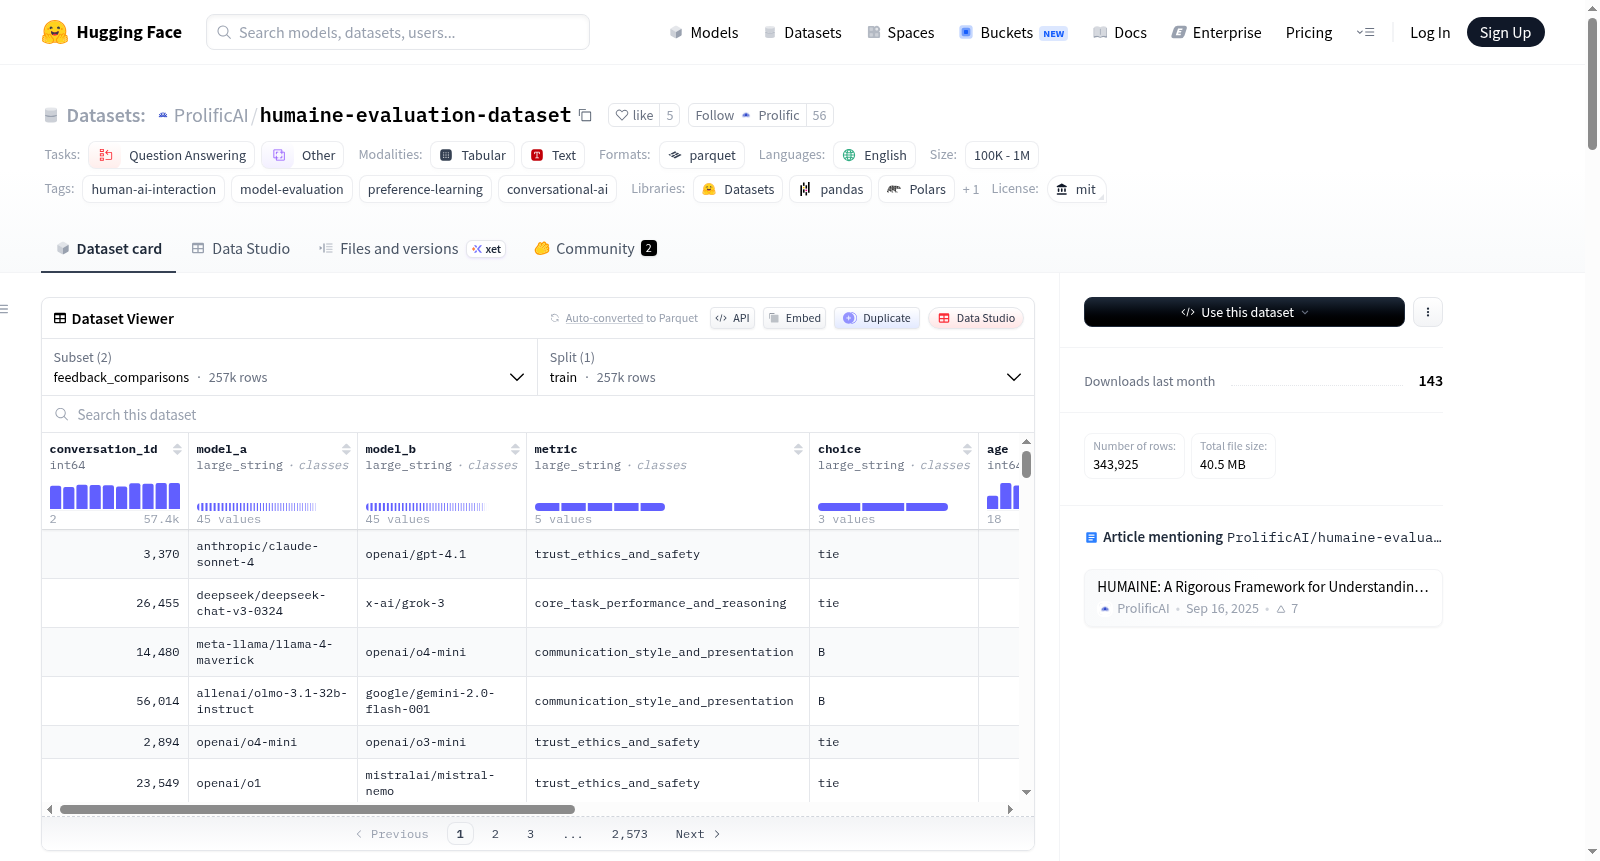Sort the conversation_id column with its sort icon

[x=177, y=449]
